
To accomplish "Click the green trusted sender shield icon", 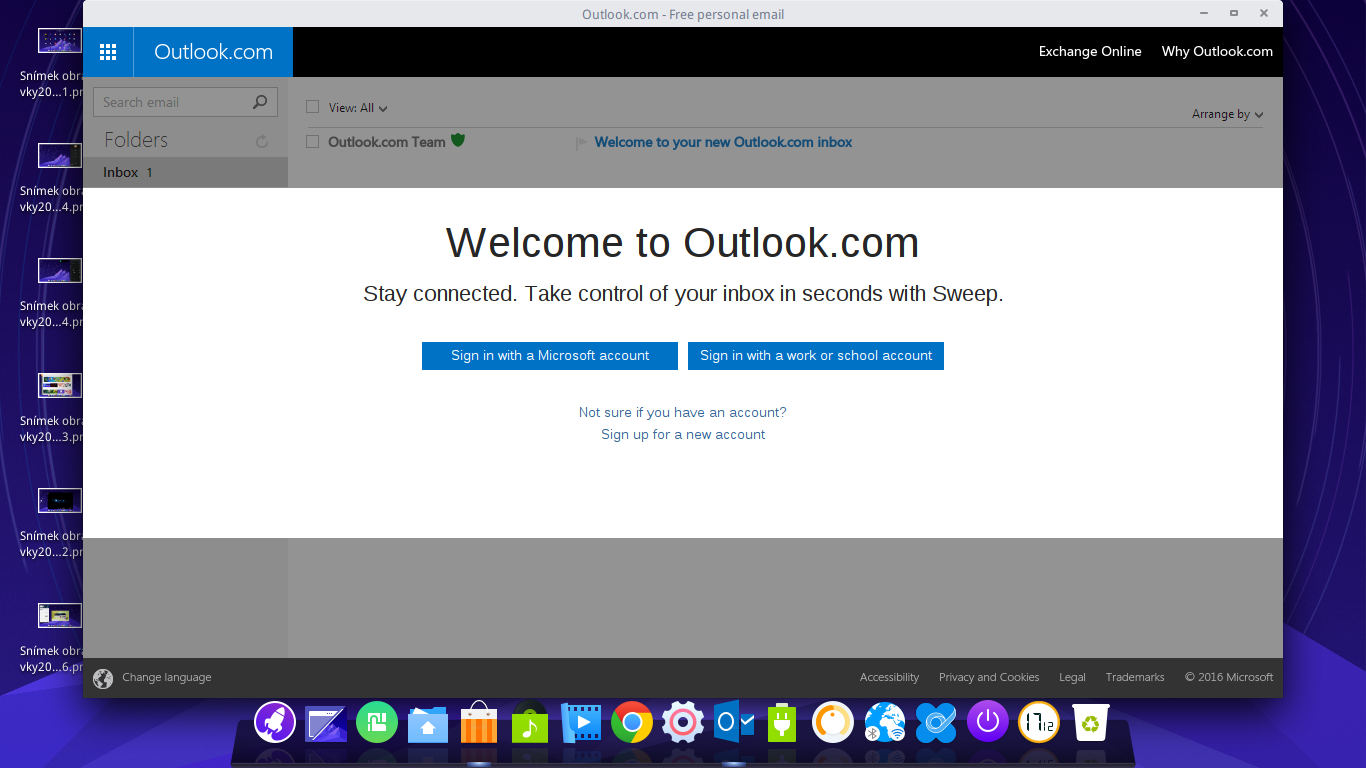I will point(458,140).
